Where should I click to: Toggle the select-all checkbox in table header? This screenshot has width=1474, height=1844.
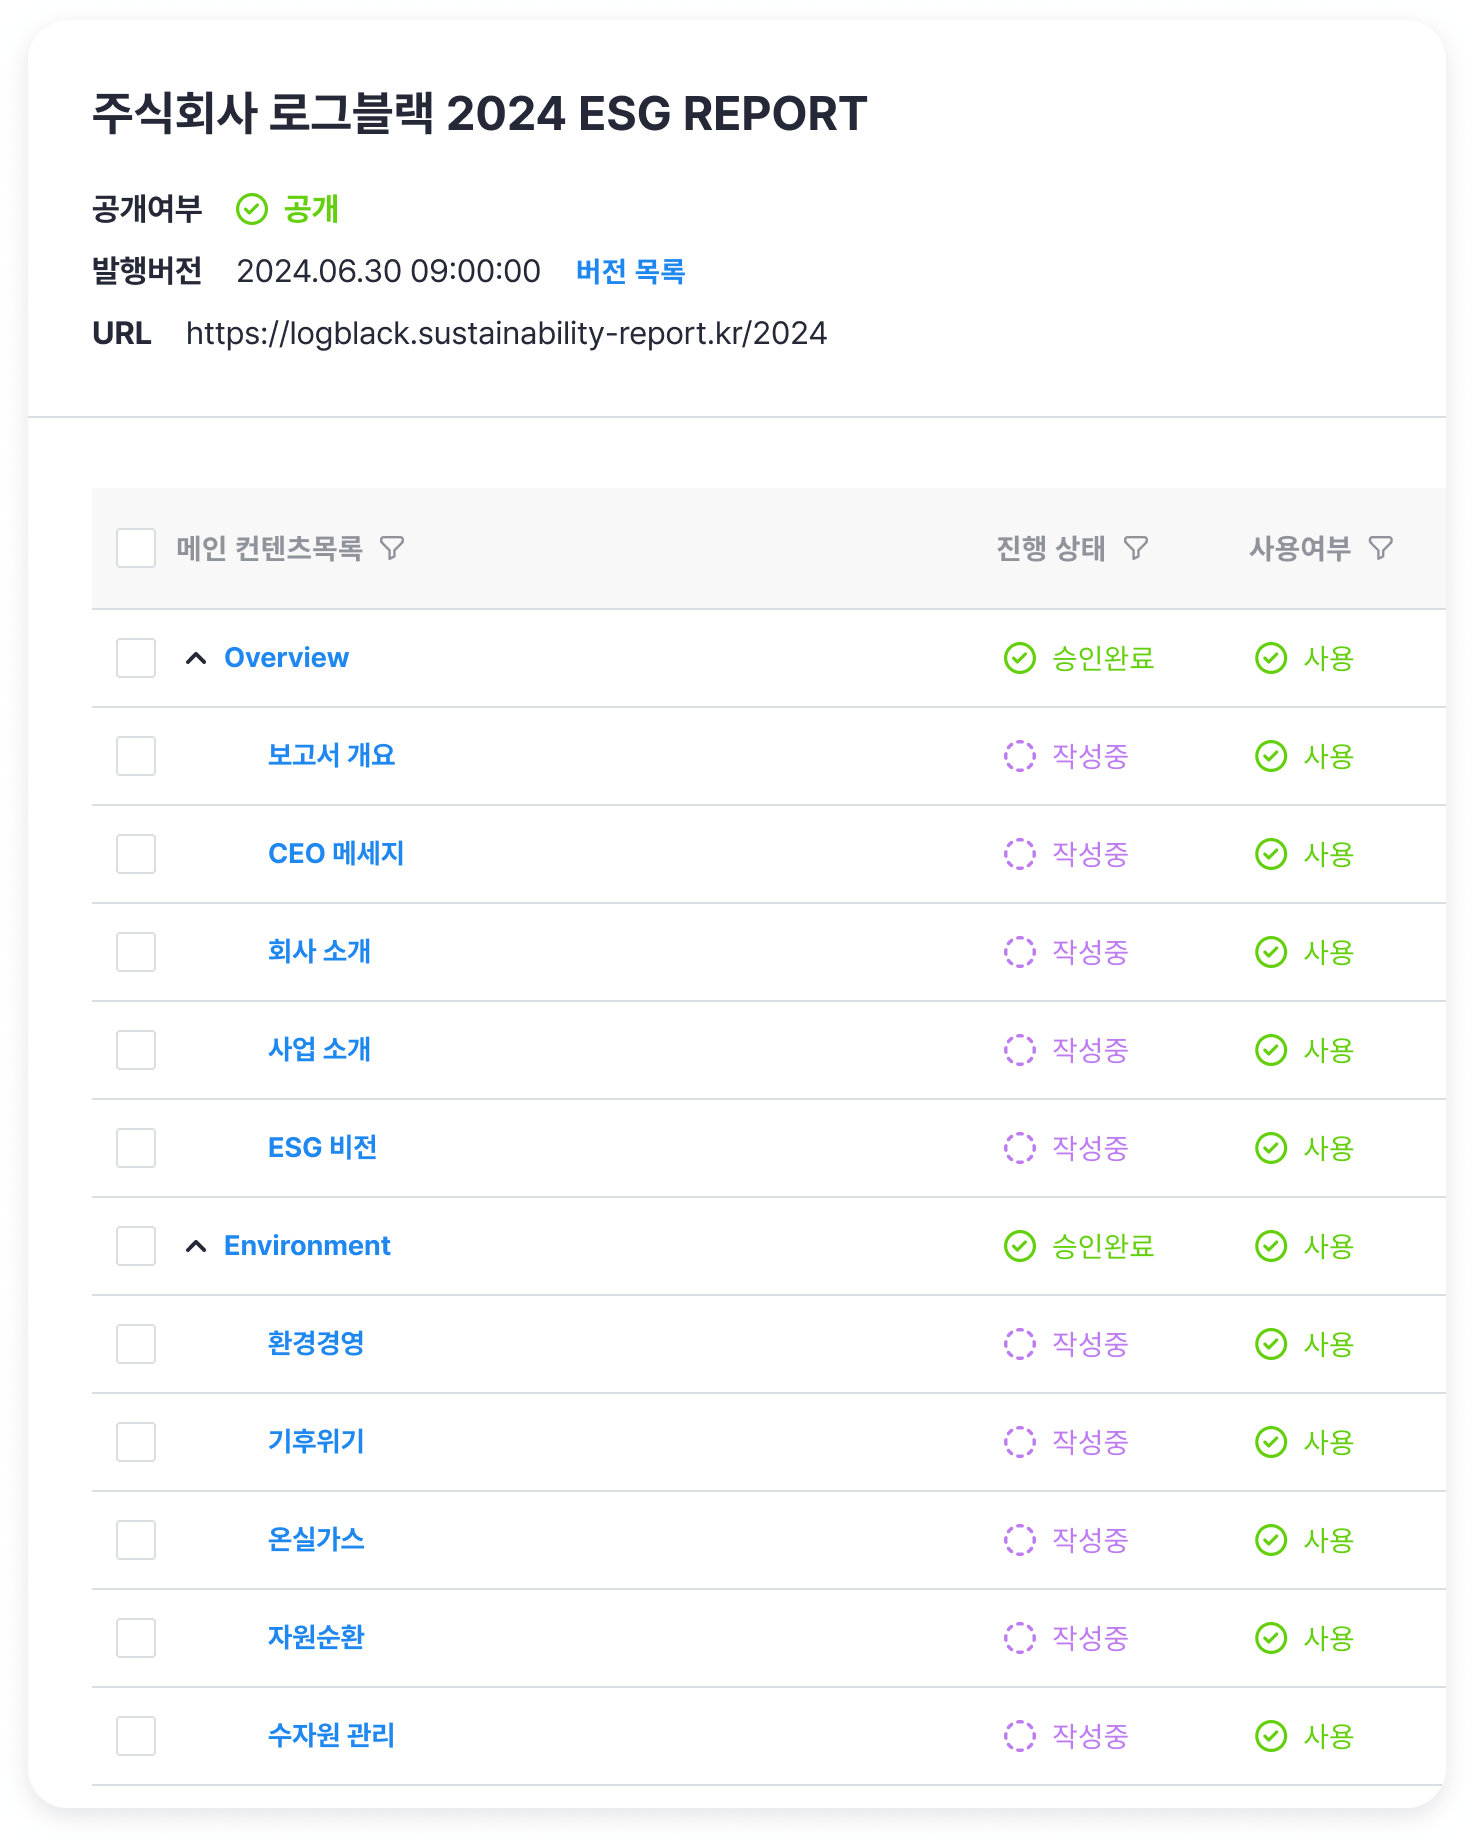pos(136,548)
